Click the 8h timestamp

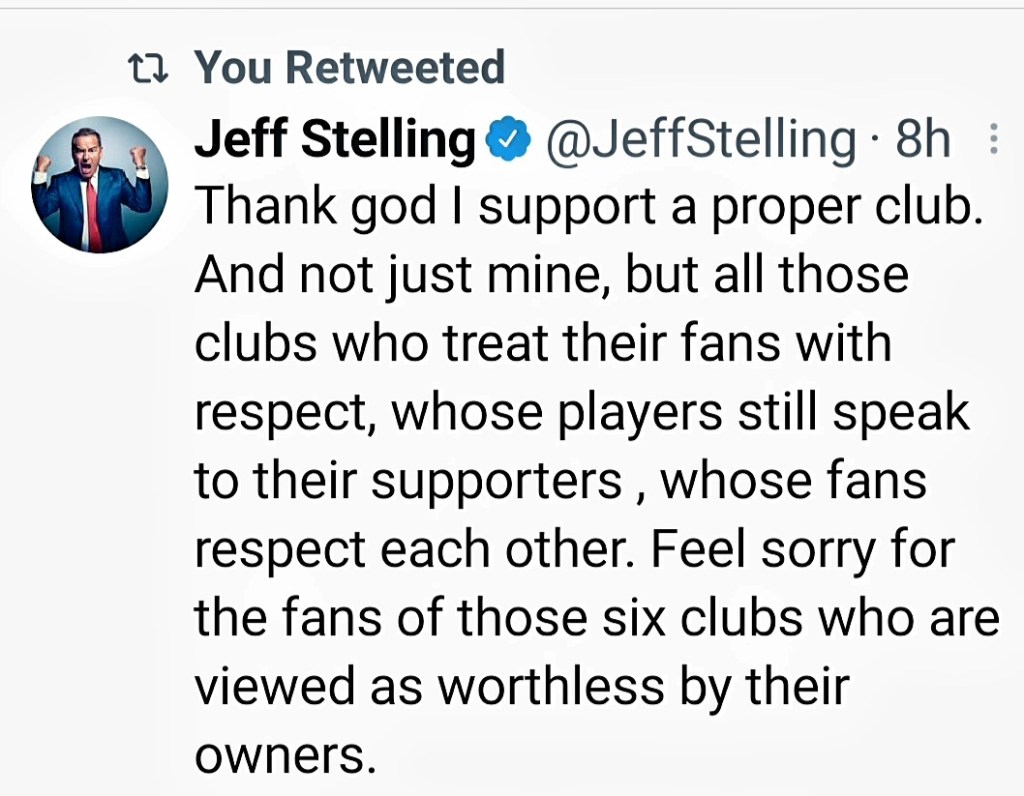923,141
